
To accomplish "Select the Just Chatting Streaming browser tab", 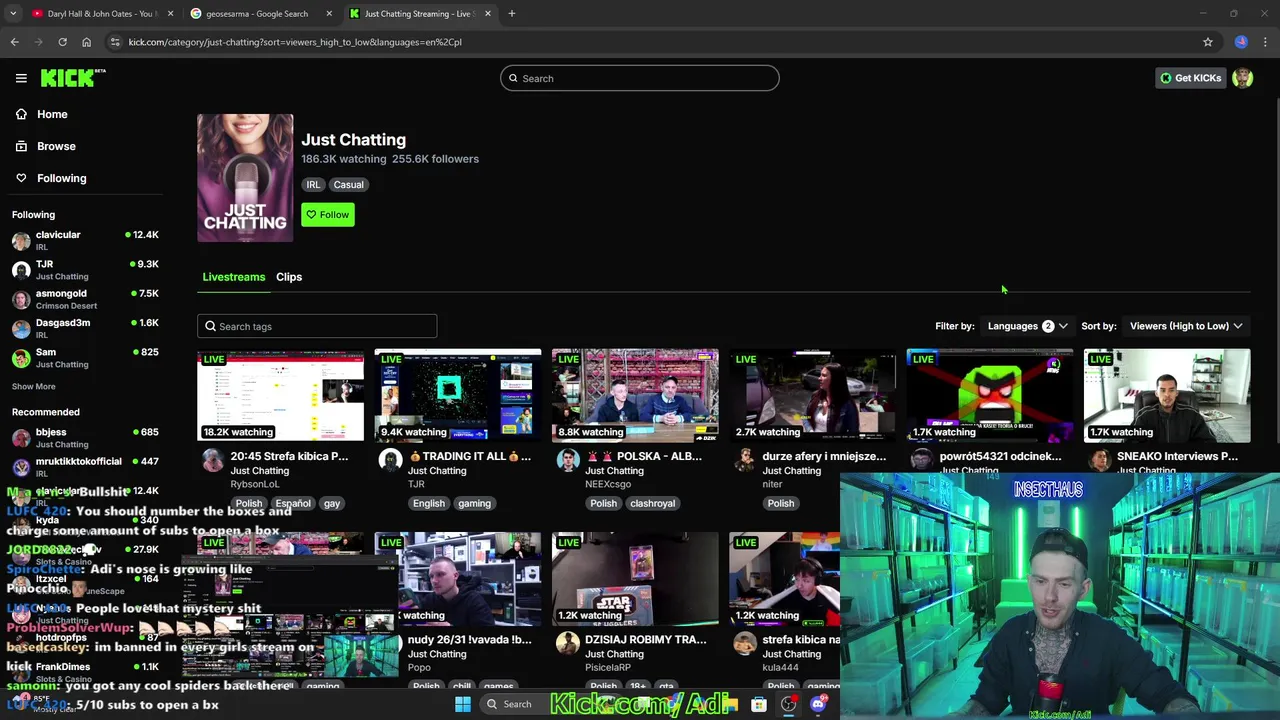I will click(x=418, y=13).
